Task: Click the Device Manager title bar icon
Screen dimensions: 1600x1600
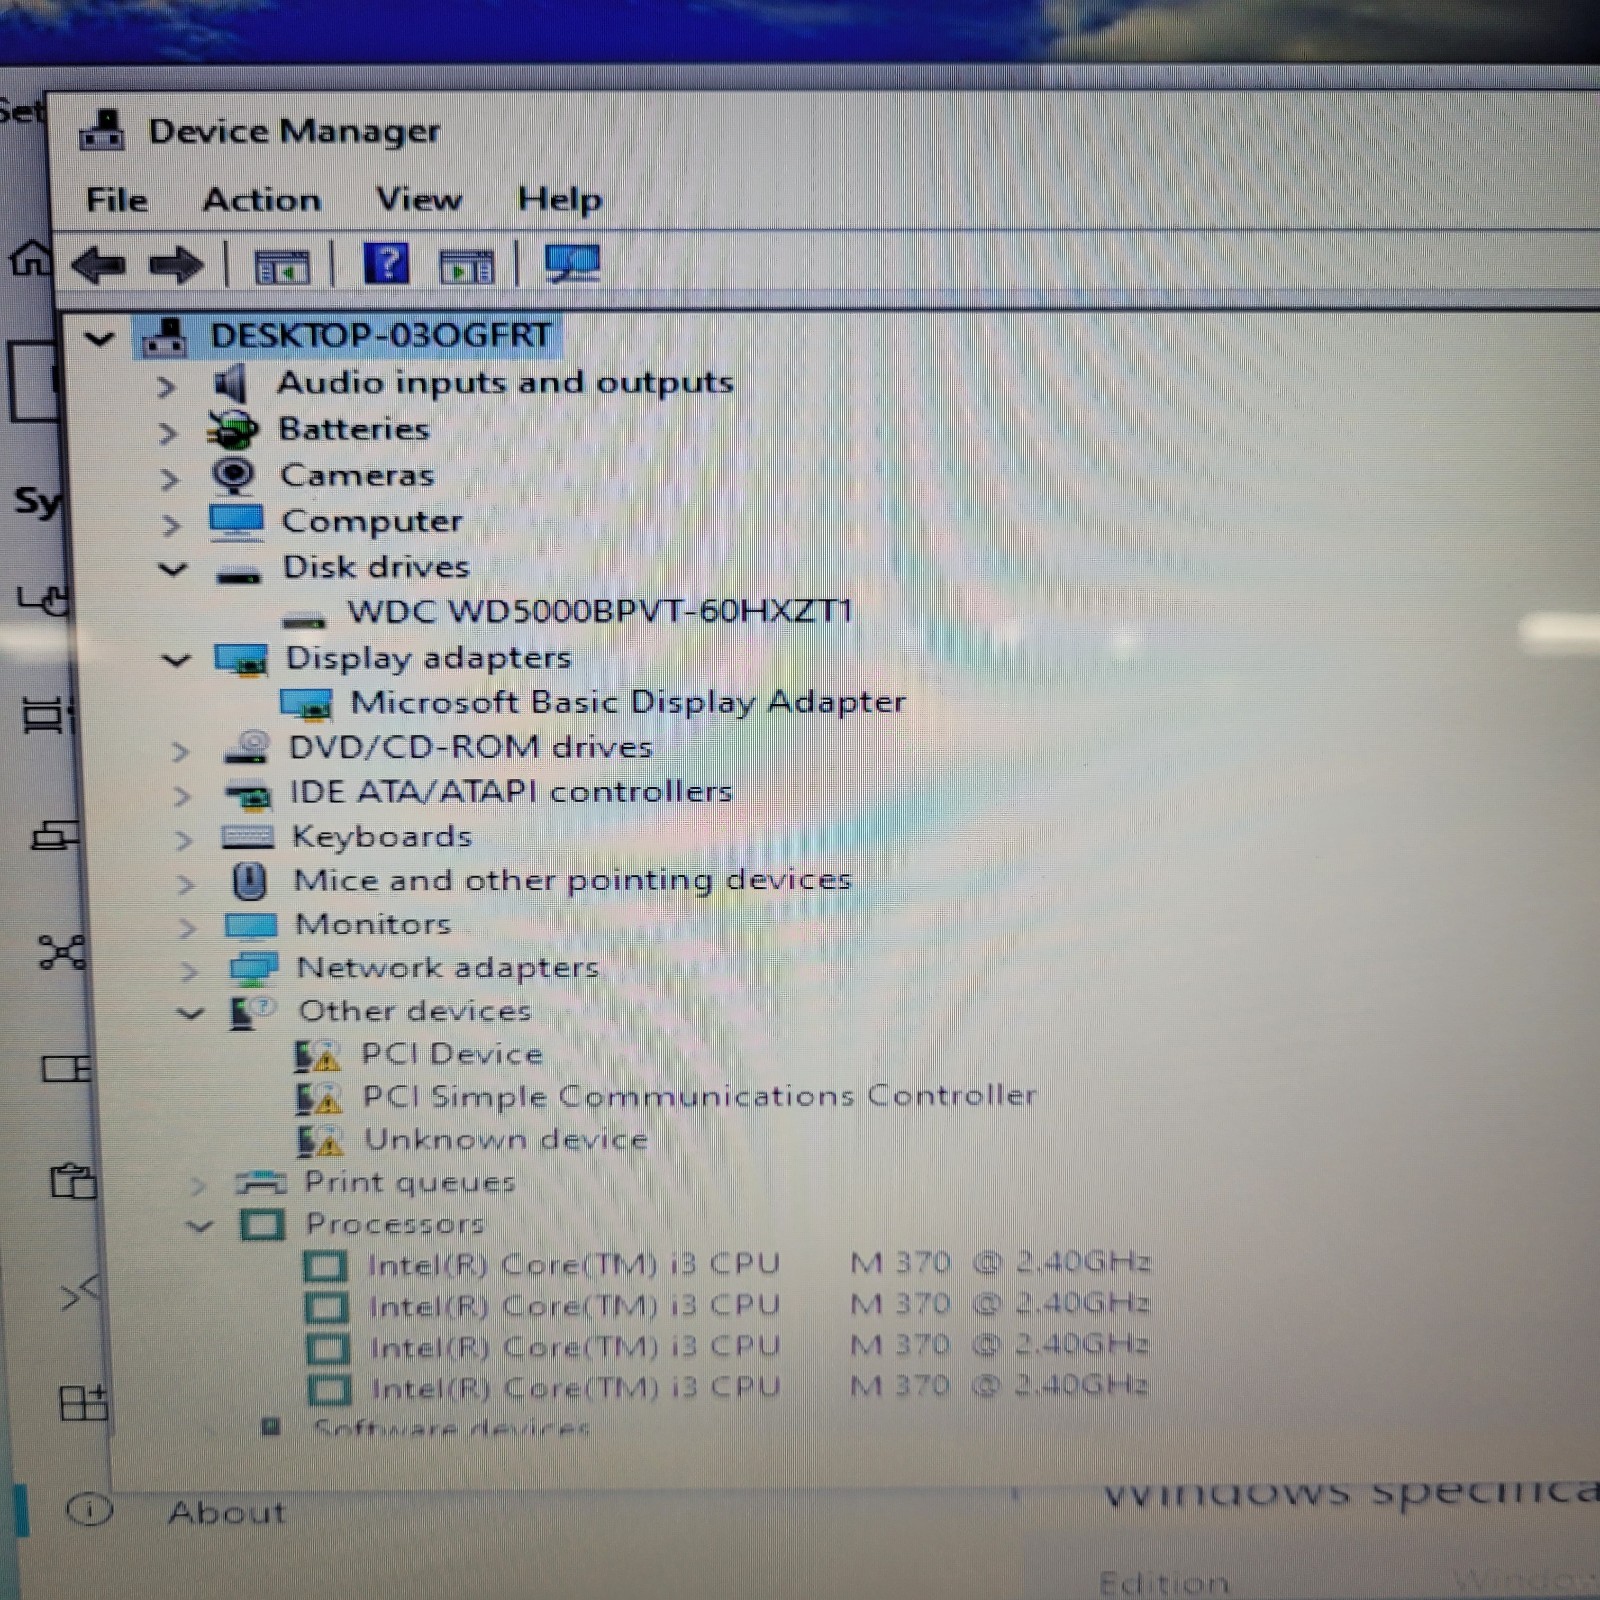Action: pyautogui.click(x=102, y=130)
